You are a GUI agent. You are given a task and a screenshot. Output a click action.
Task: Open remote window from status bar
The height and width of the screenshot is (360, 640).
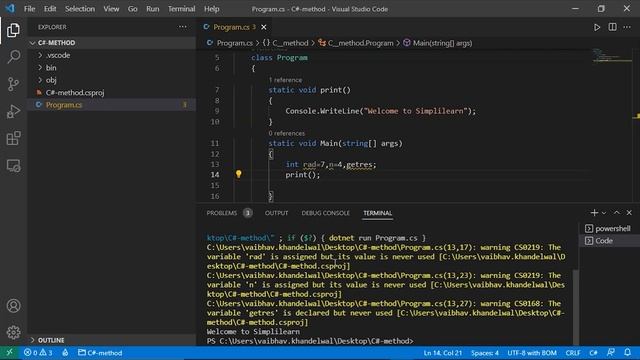tap(9, 353)
